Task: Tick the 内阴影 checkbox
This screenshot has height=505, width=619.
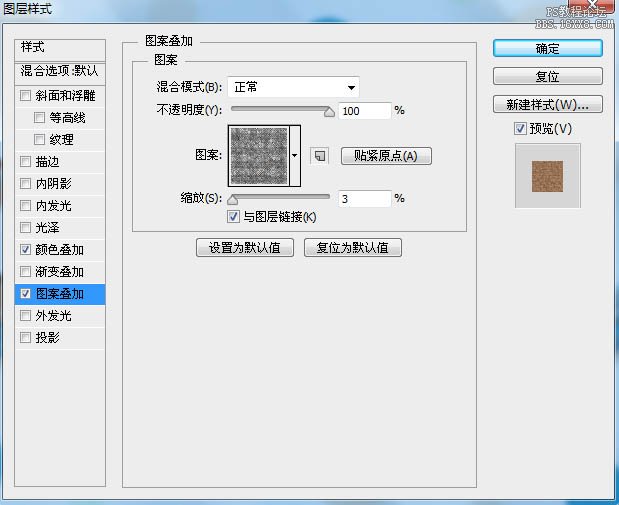Action: click(x=25, y=184)
